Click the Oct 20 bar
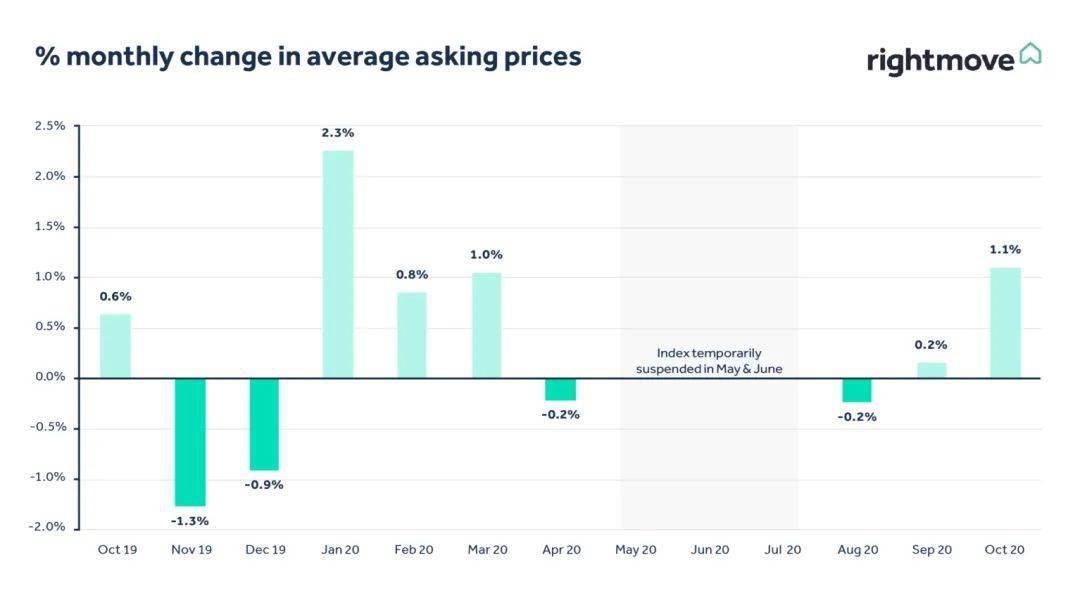Screen dimensions: 1080x605 tap(1005, 322)
